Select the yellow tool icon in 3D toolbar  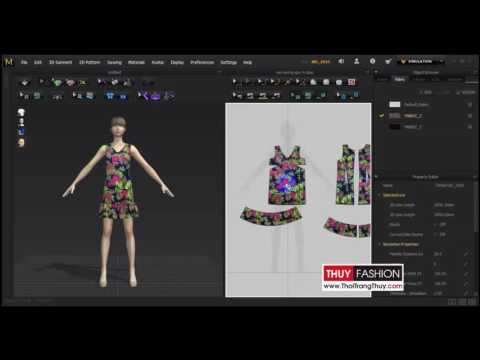pyautogui.click(x=83, y=83)
